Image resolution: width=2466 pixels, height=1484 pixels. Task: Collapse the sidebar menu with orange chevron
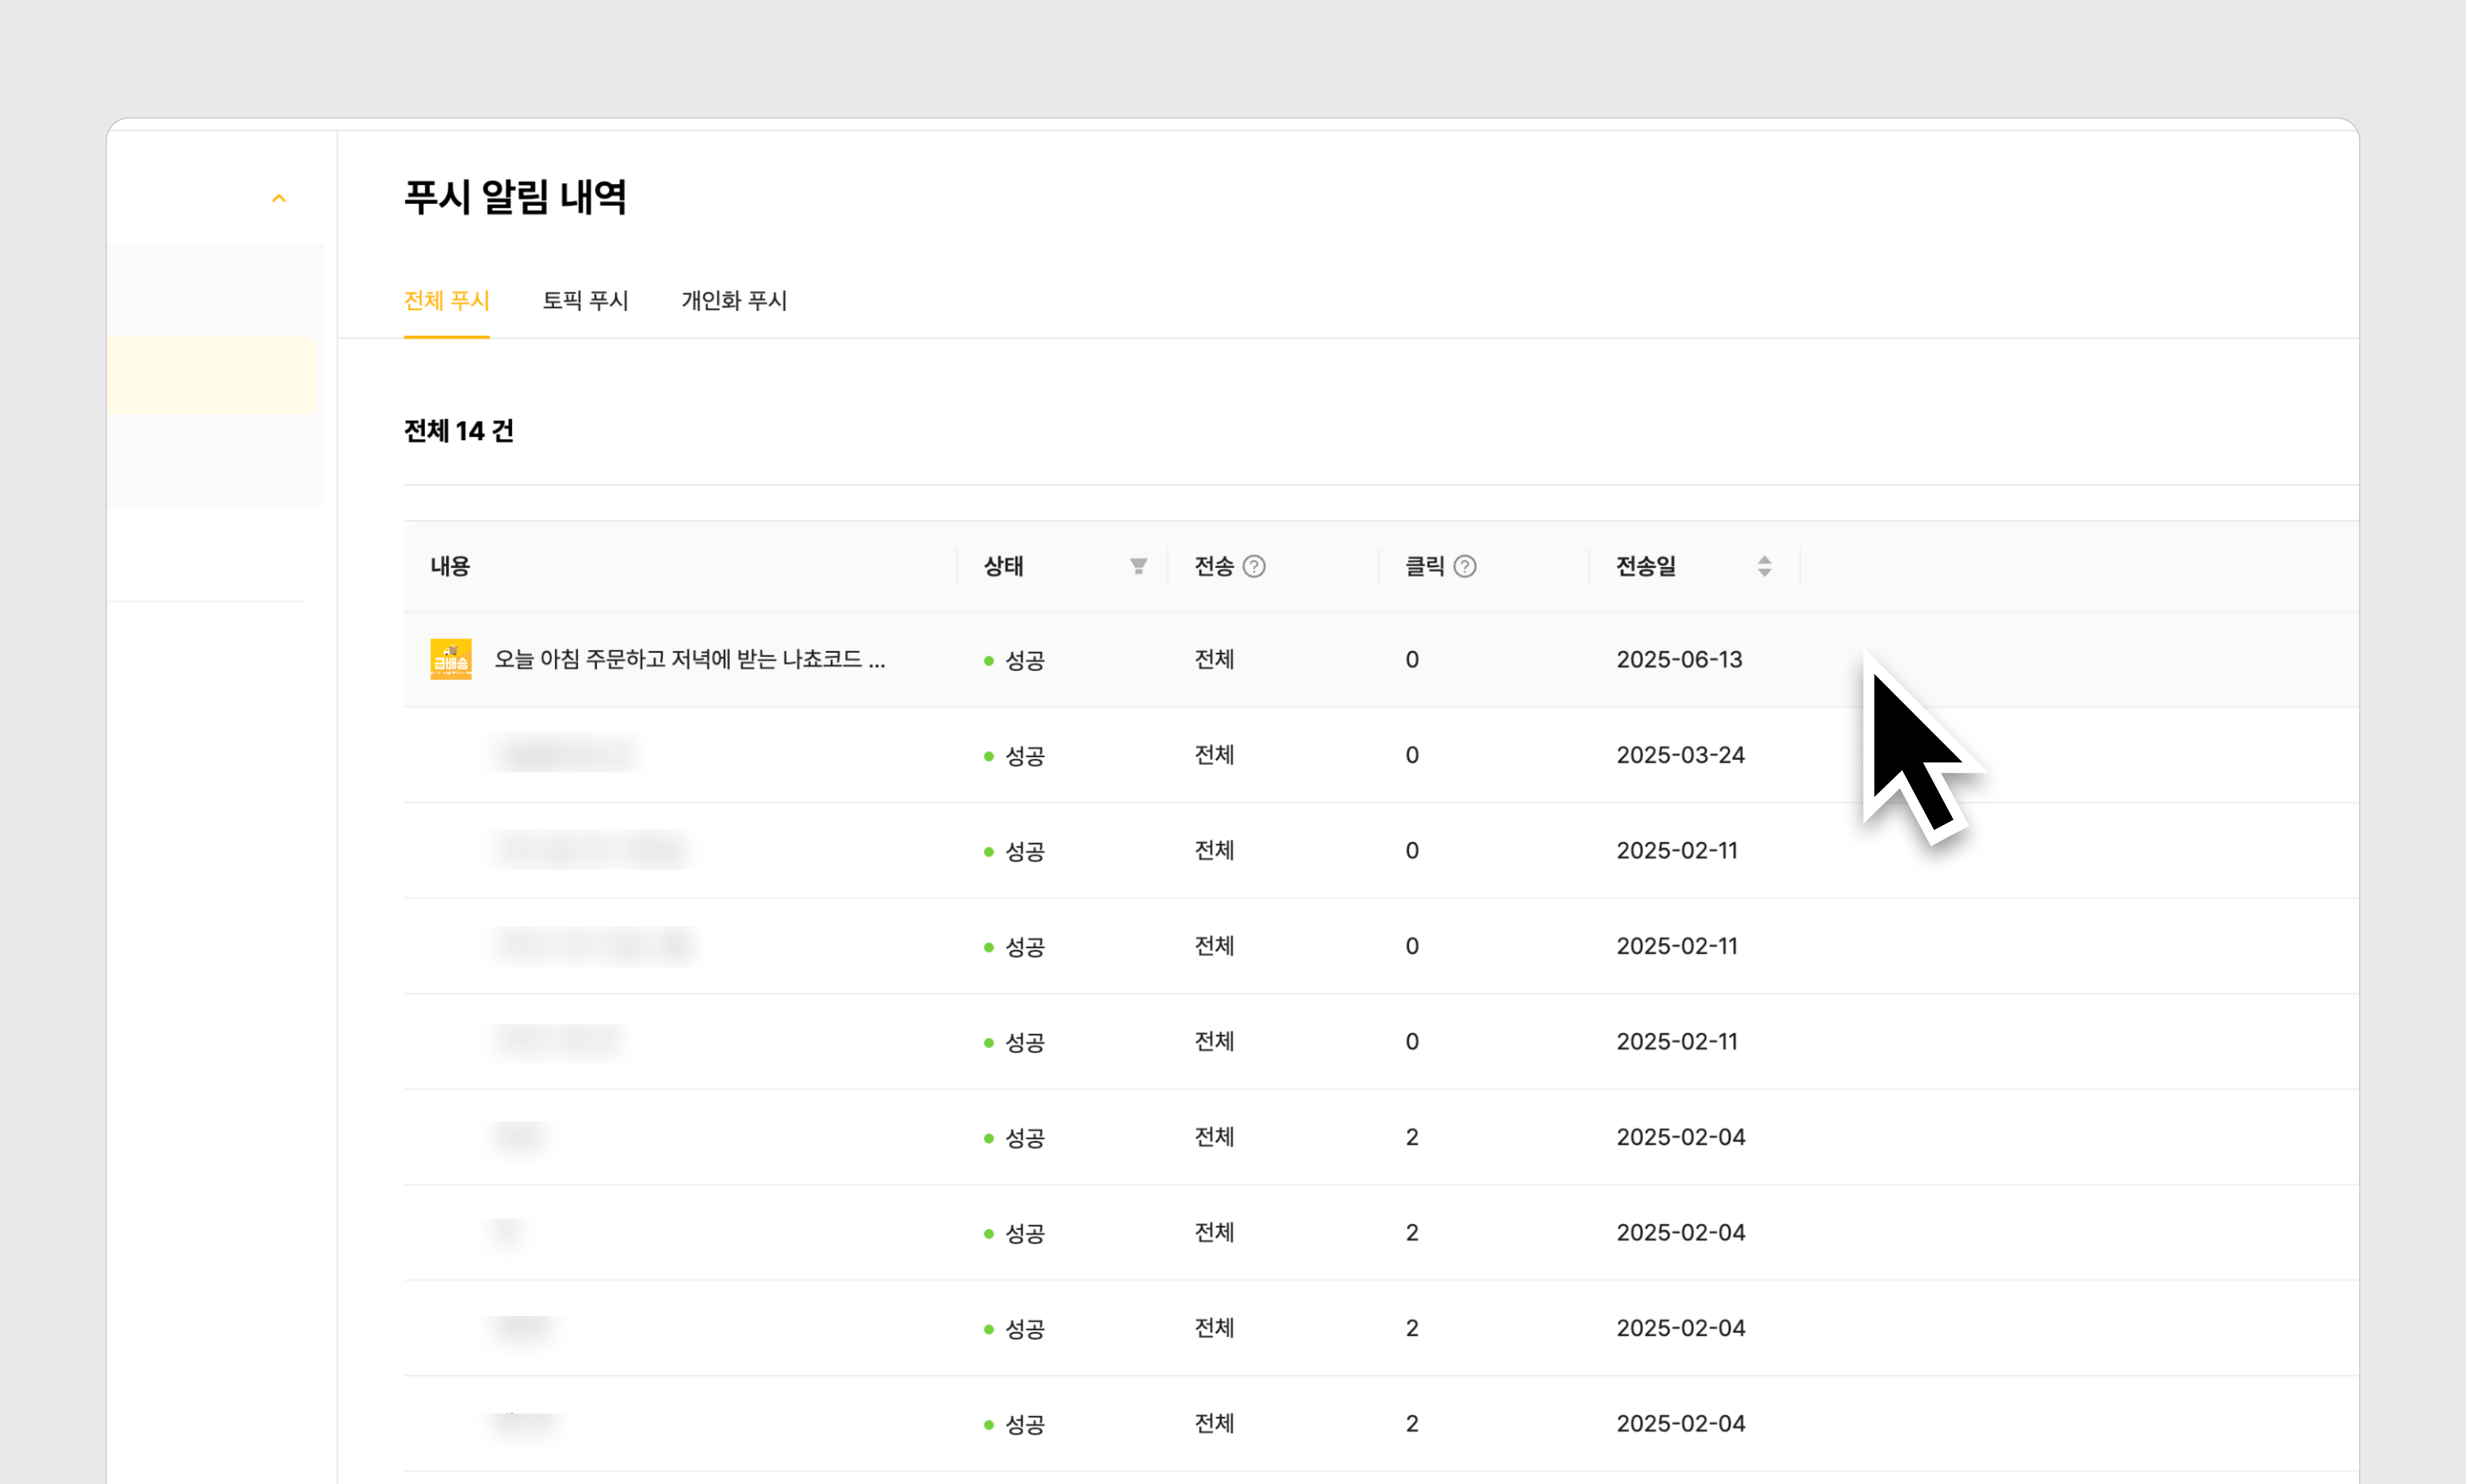[x=279, y=198]
